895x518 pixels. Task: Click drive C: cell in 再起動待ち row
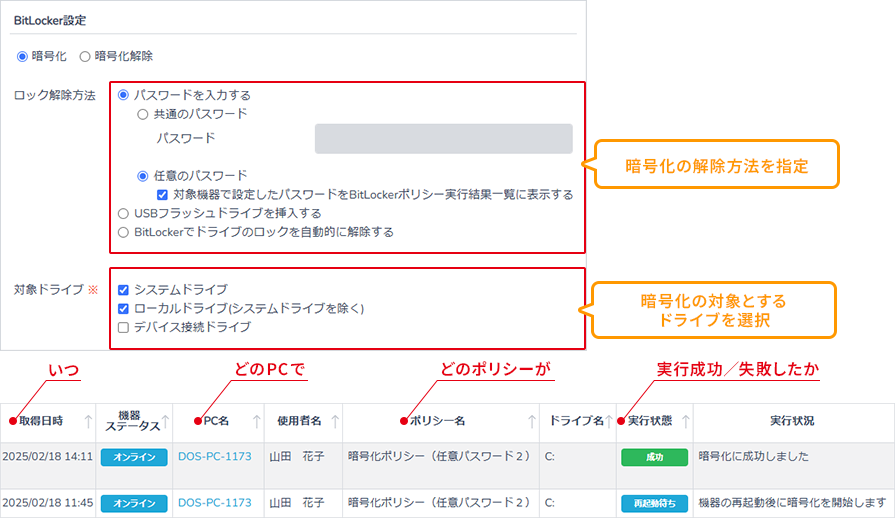pos(549,503)
